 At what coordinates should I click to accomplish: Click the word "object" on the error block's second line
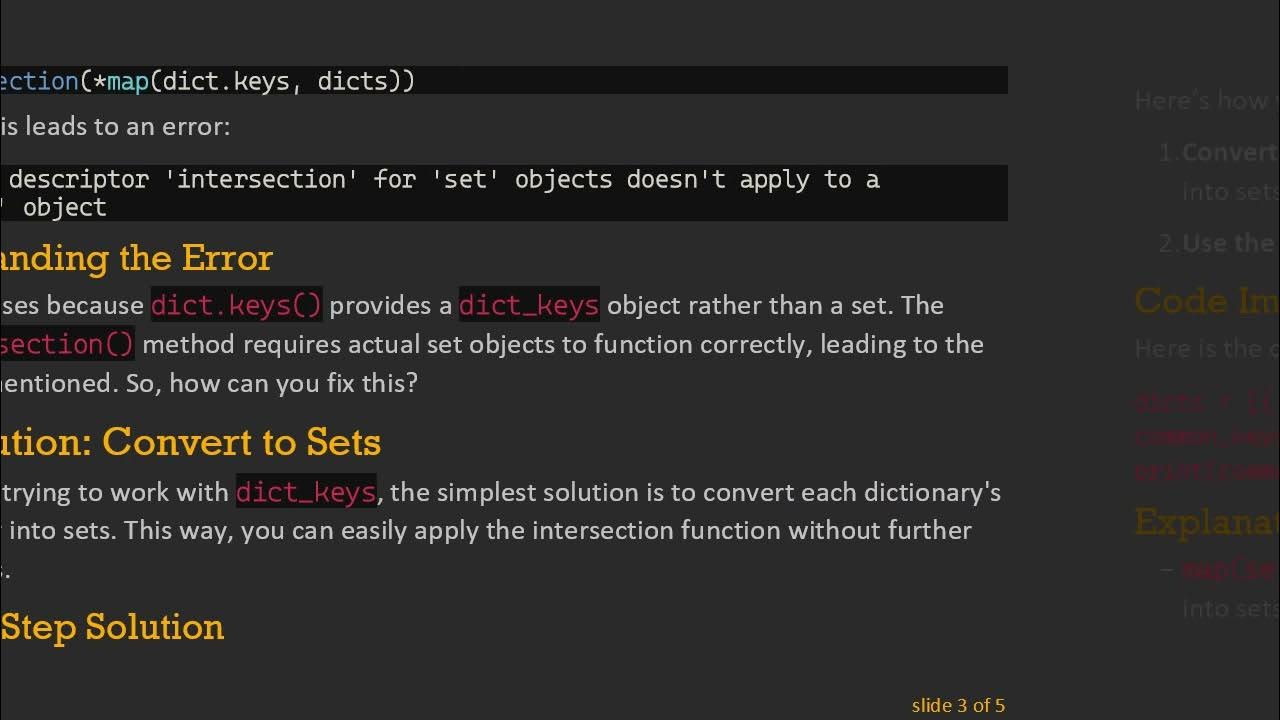[64, 207]
